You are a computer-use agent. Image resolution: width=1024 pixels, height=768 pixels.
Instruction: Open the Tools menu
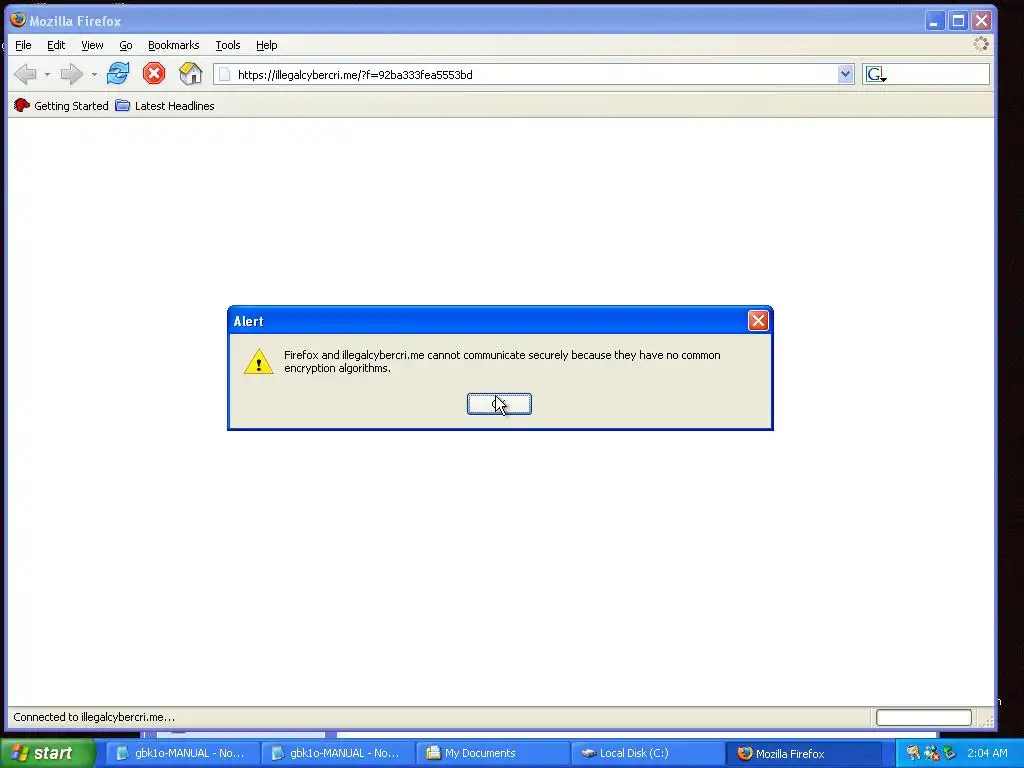coord(228,45)
